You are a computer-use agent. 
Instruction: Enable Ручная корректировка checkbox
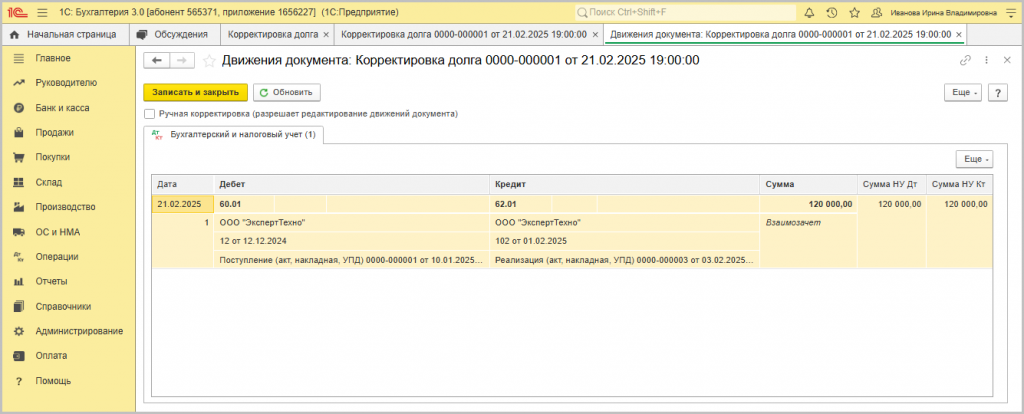tap(150, 114)
